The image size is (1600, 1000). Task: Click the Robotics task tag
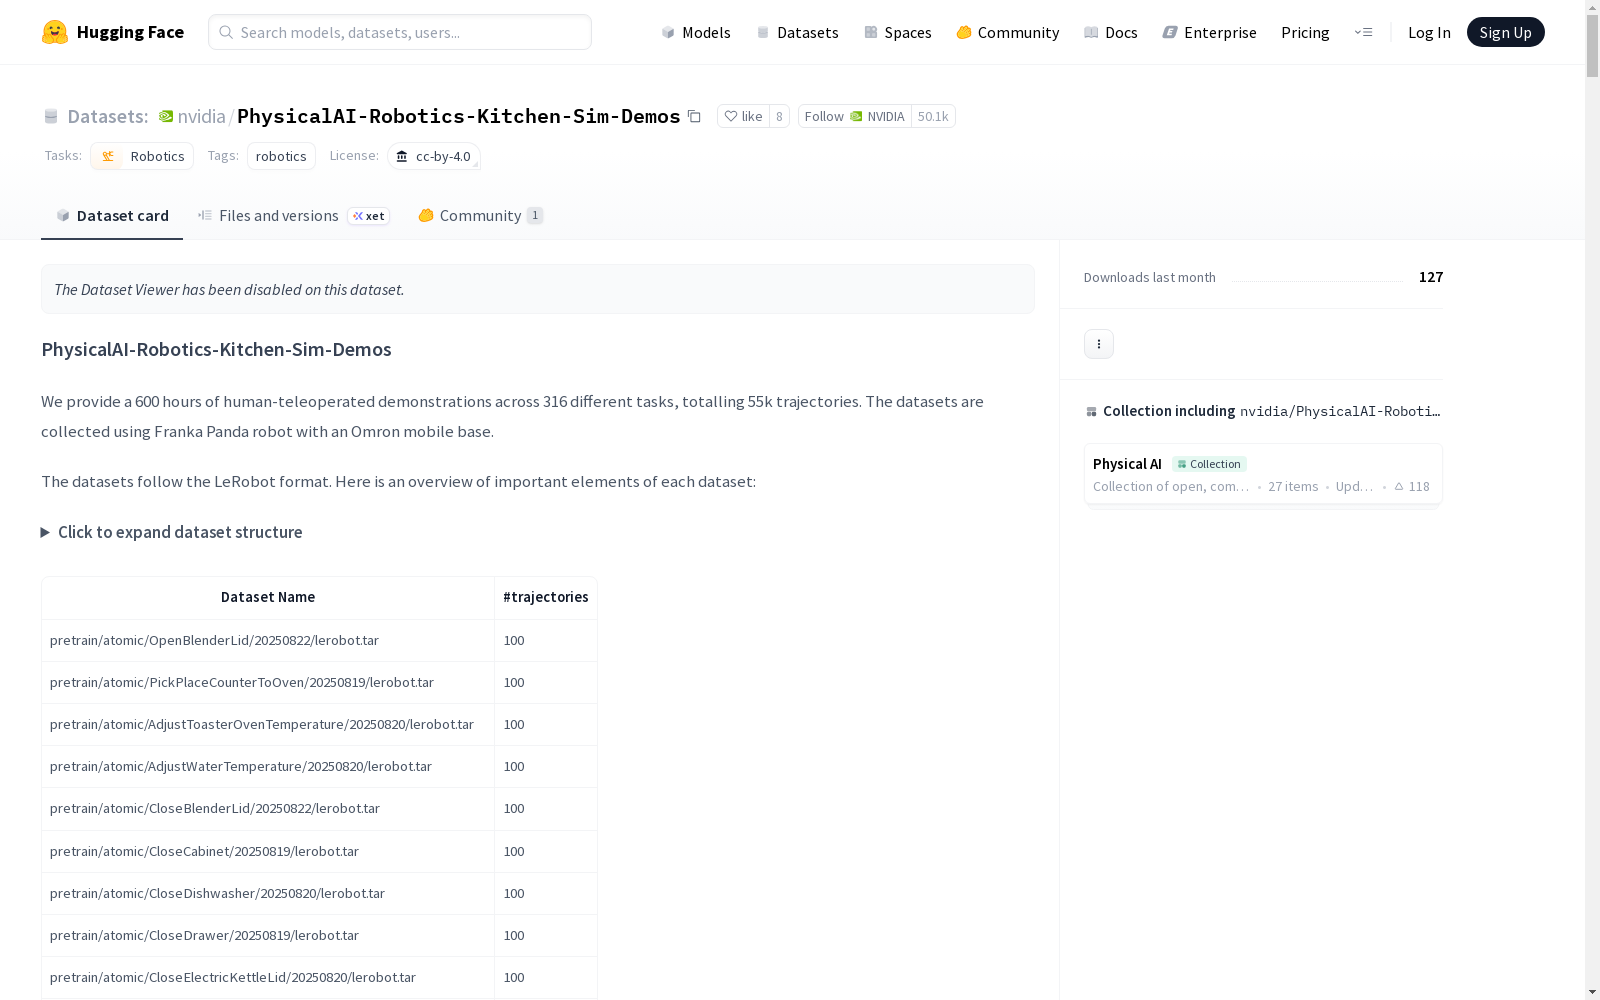coord(142,156)
